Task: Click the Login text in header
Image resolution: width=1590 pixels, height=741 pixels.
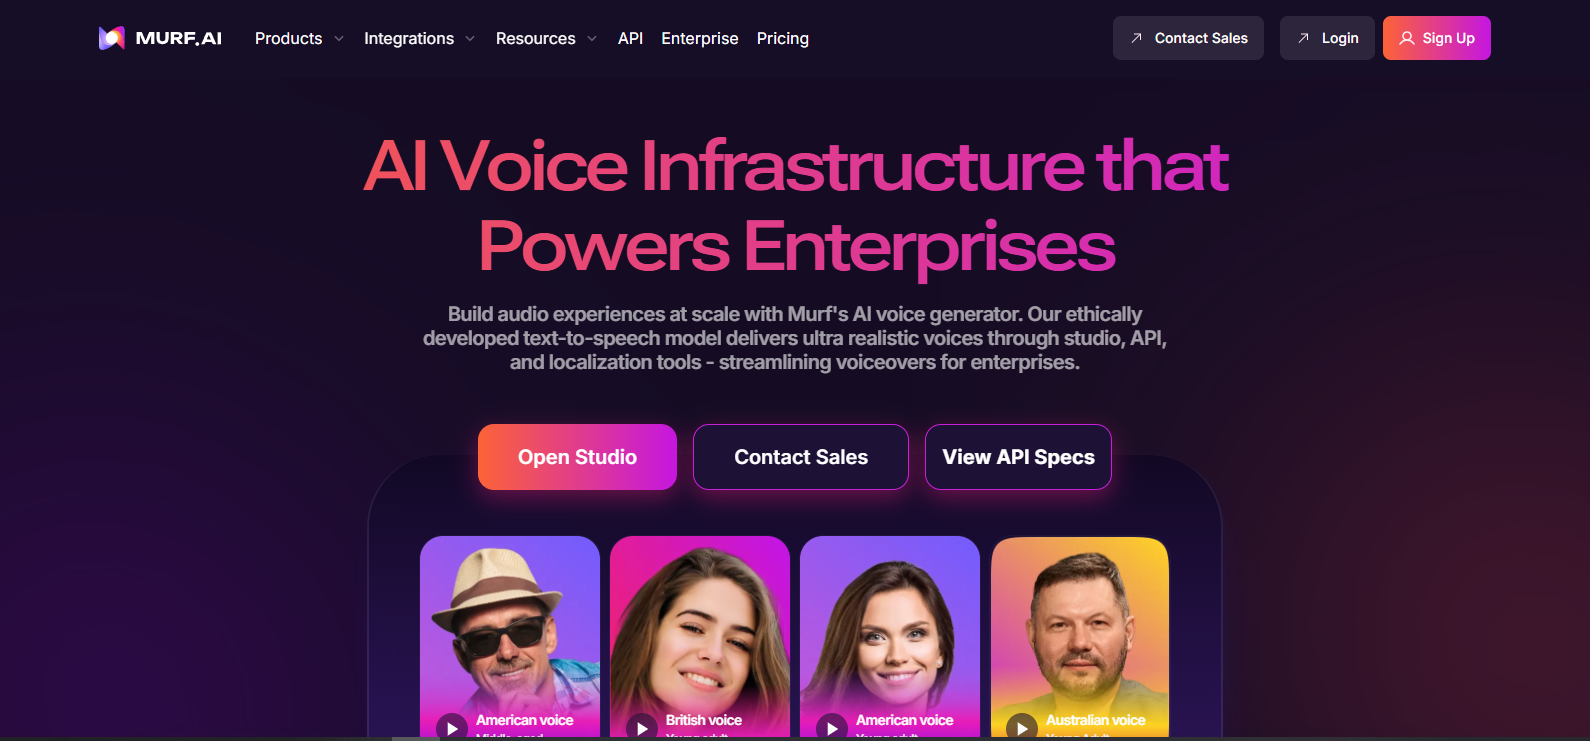Action: click(x=1340, y=38)
